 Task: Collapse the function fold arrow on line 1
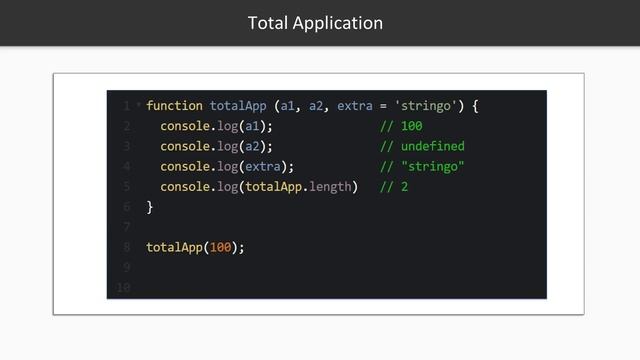click(139, 105)
